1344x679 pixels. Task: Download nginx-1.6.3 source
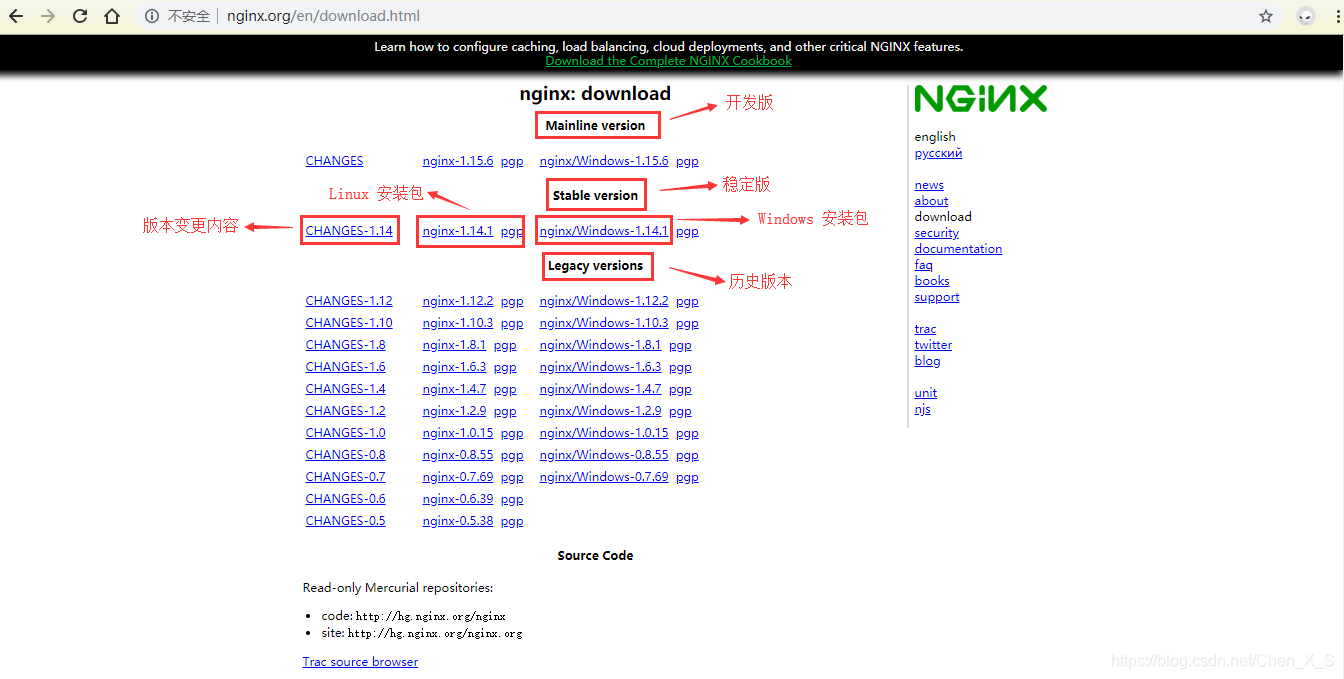[454, 367]
